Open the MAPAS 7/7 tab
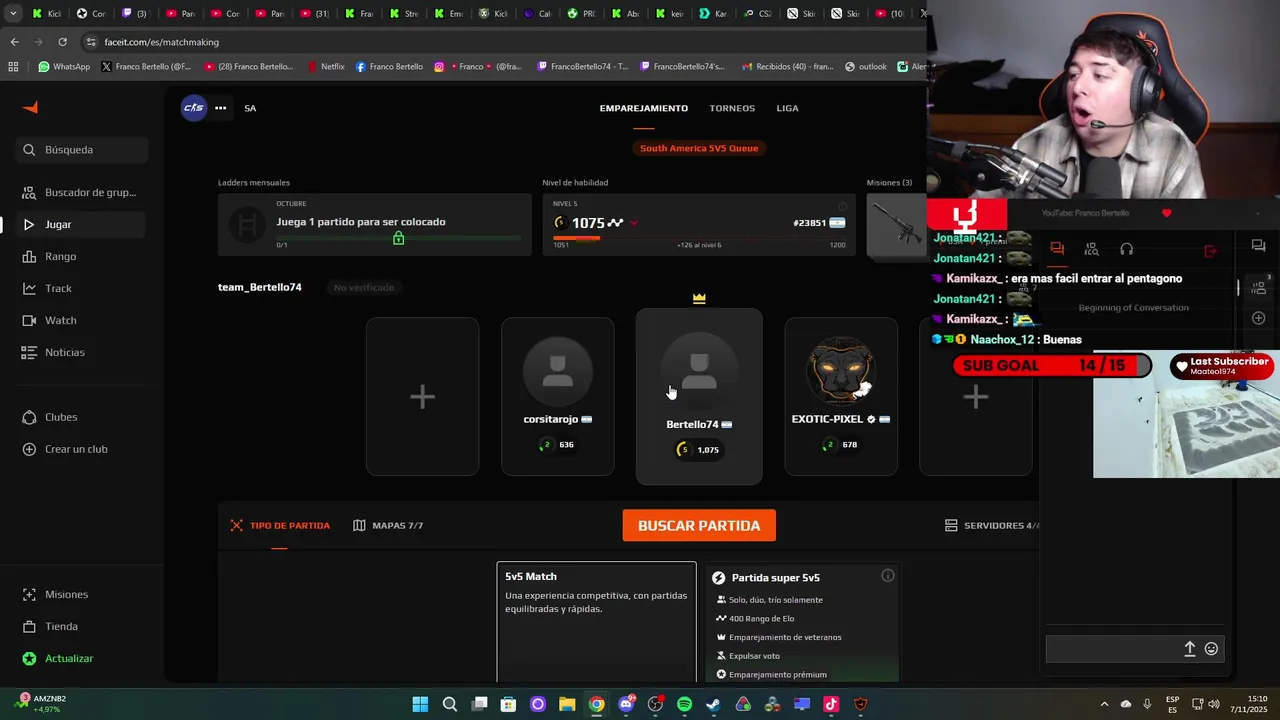This screenshot has width=1280, height=720. [x=388, y=525]
